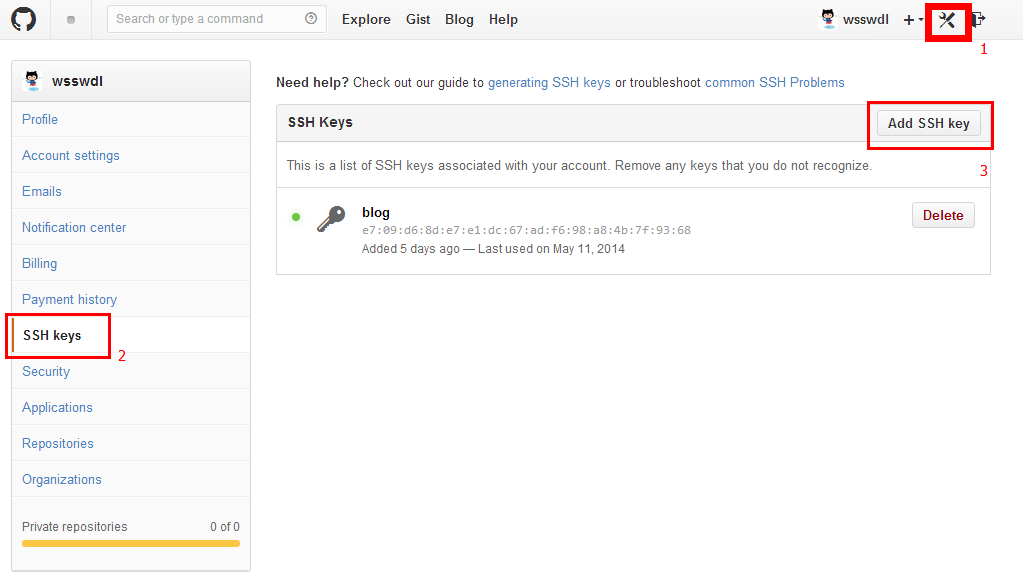Click the key icon beside blog
The height and width of the screenshot is (581, 1023).
point(331,220)
